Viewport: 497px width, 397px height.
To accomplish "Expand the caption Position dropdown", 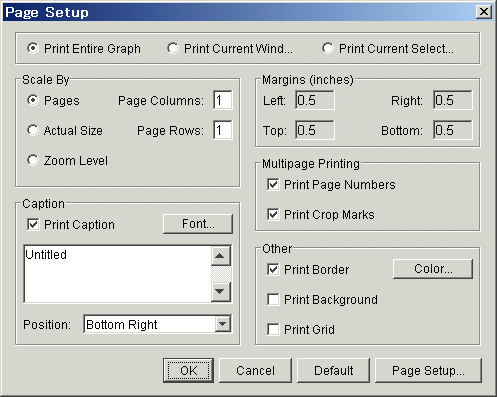I will pyautogui.click(x=223, y=324).
